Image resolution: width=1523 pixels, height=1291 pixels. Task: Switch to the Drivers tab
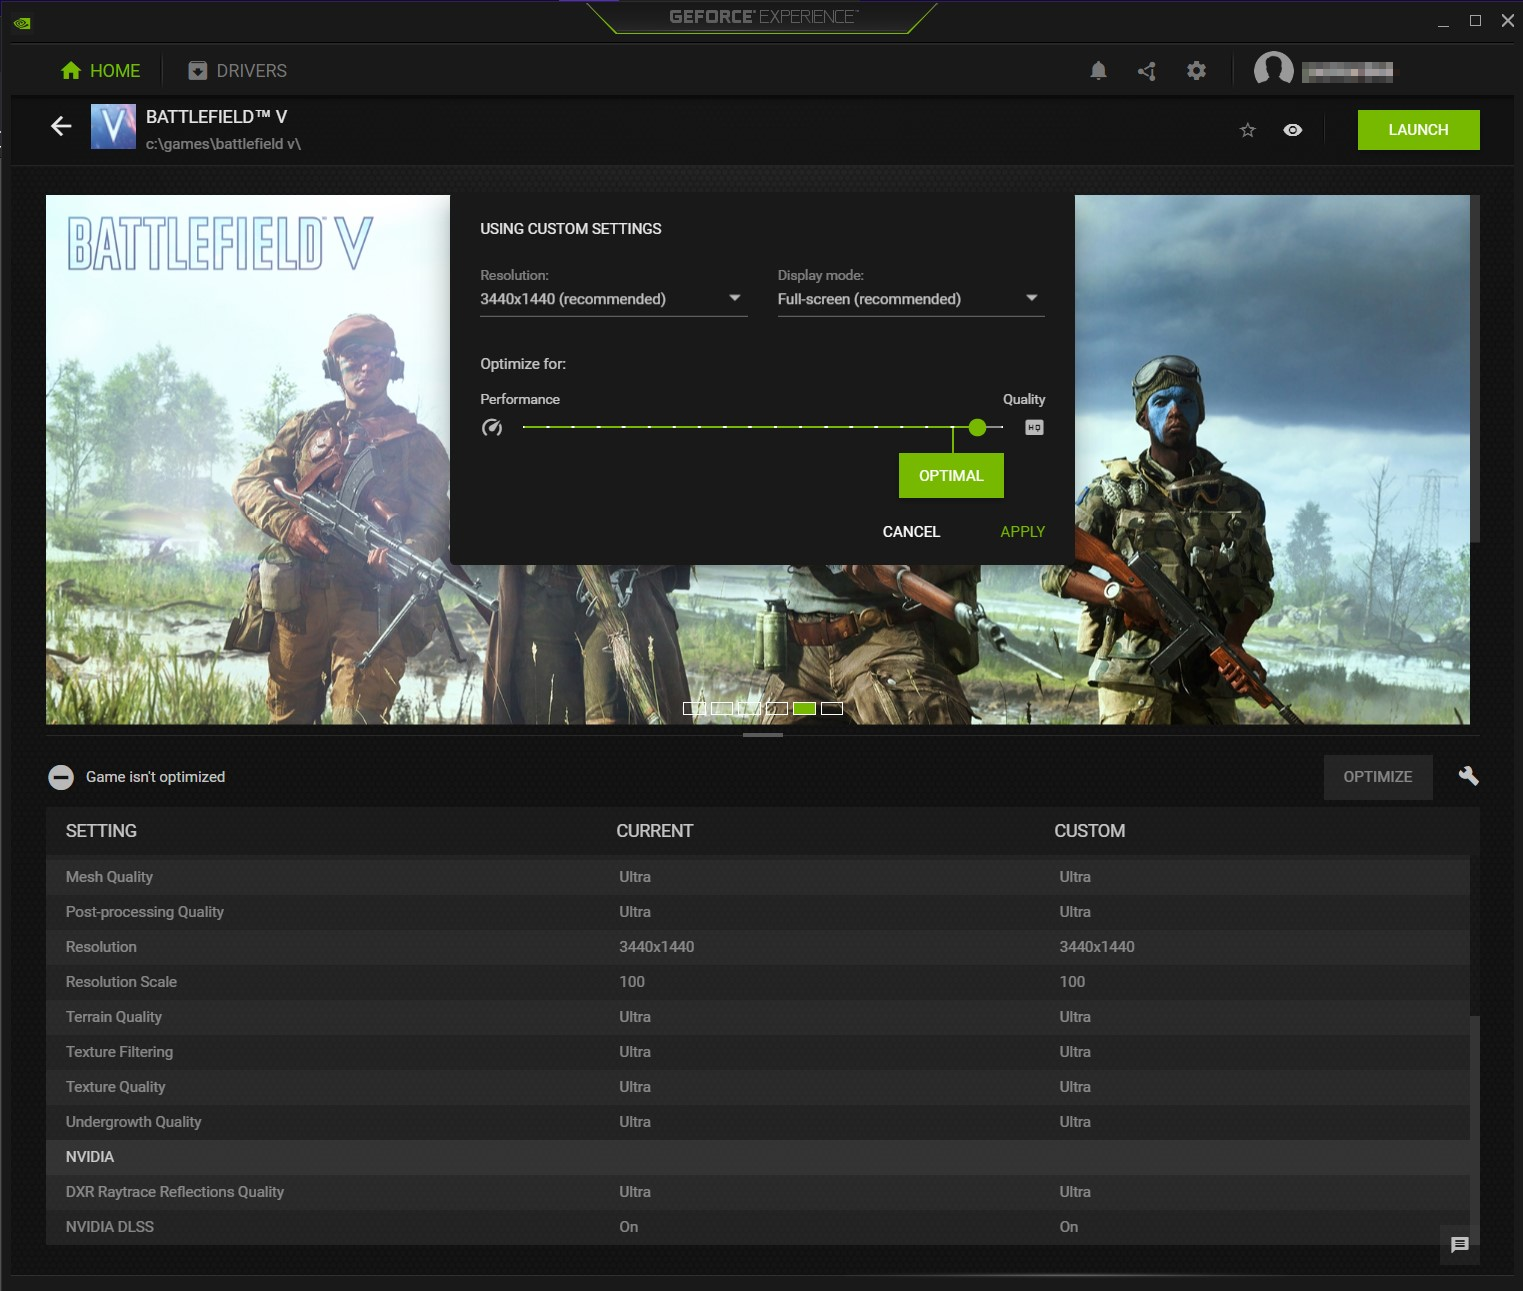click(x=238, y=71)
